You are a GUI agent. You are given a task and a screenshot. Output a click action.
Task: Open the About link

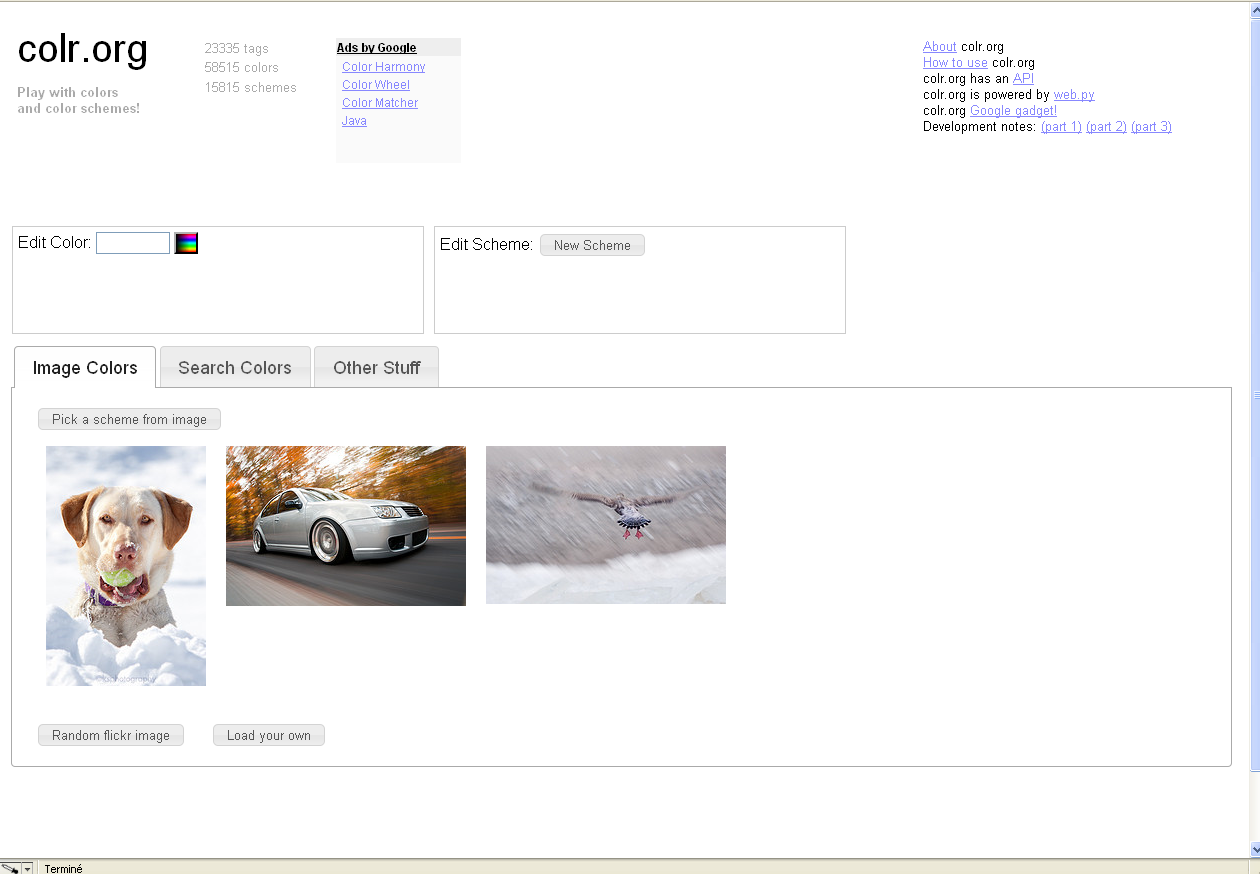[940, 46]
